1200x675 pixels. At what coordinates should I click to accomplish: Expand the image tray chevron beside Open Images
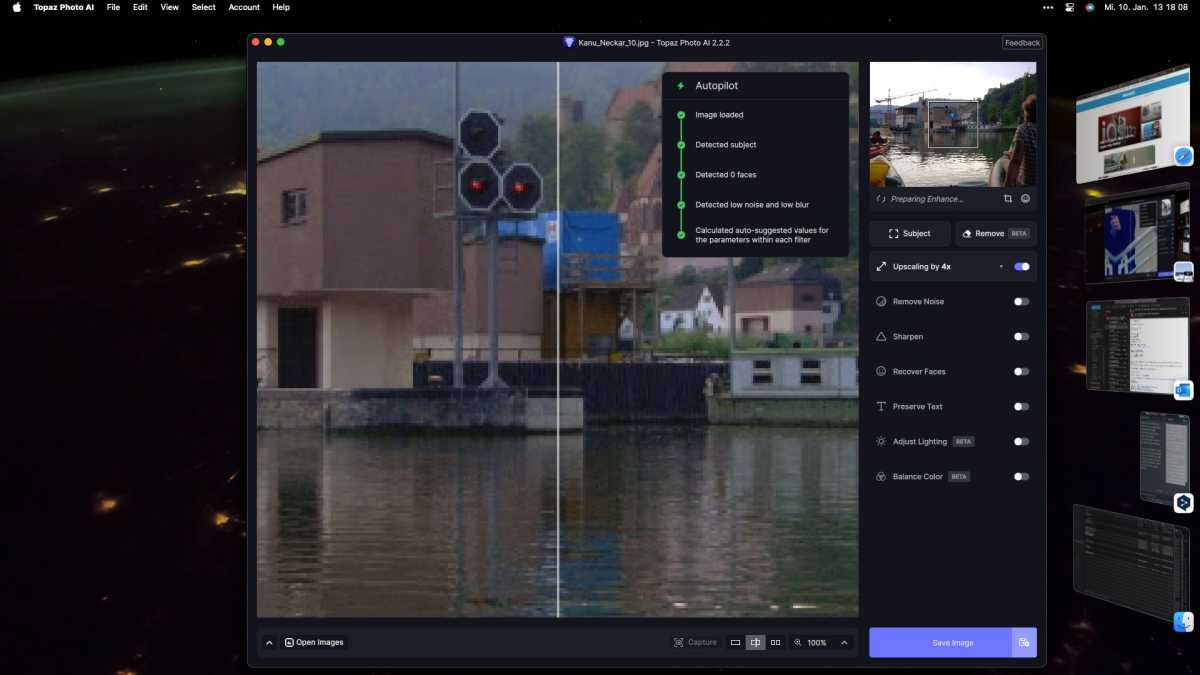point(269,642)
